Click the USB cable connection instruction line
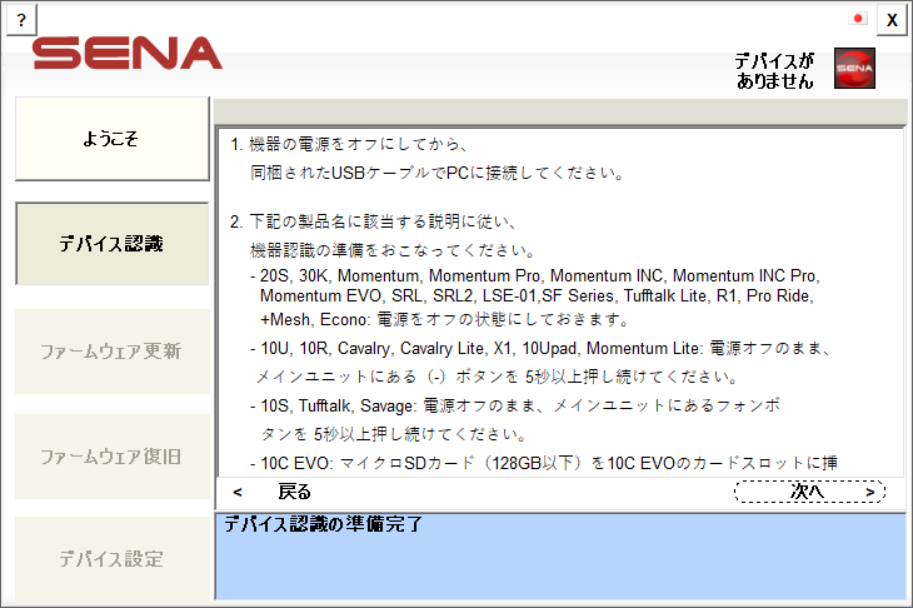The image size is (913, 608). coord(437,173)
